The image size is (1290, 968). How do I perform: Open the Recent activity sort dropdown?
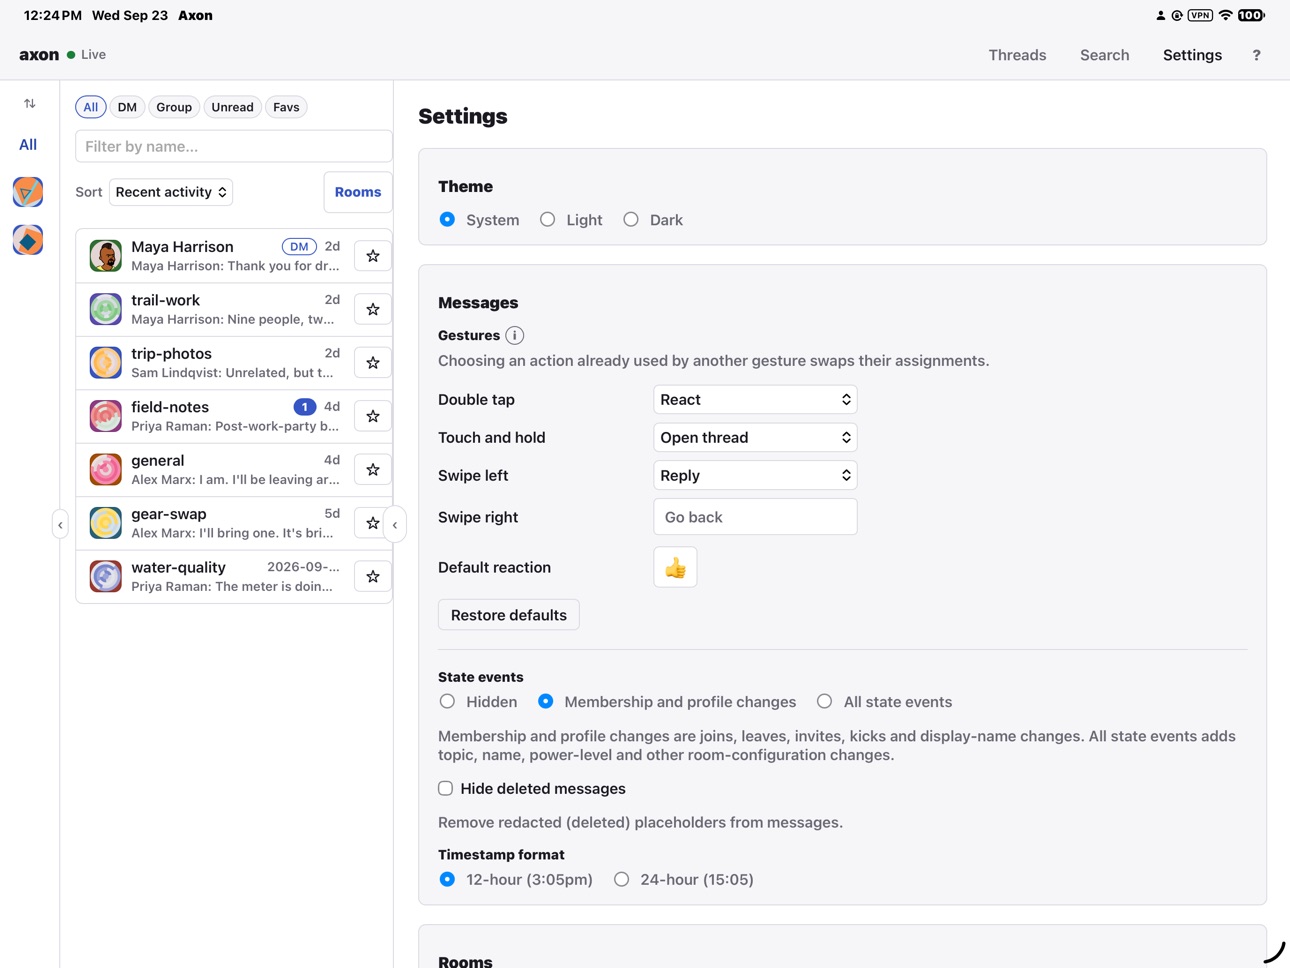pos(171,192)
